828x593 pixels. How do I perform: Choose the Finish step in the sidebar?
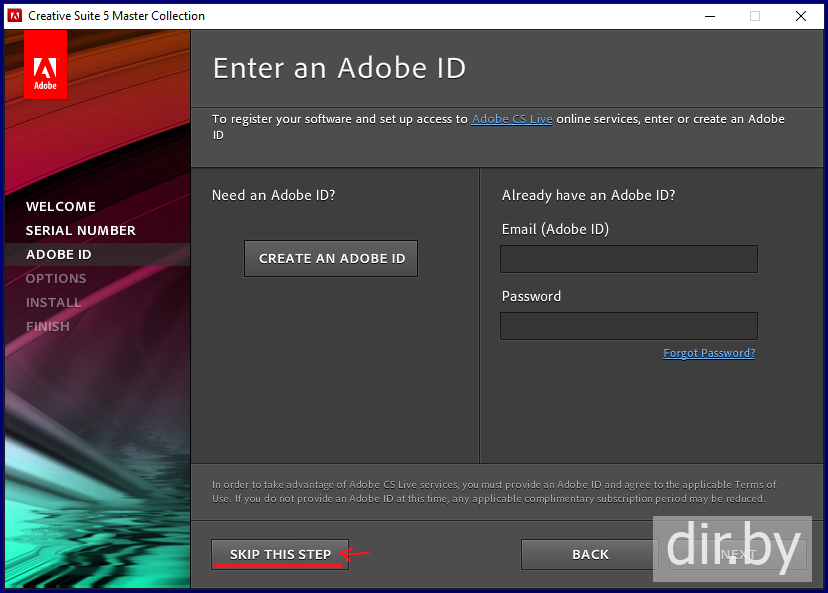[48, 327]
